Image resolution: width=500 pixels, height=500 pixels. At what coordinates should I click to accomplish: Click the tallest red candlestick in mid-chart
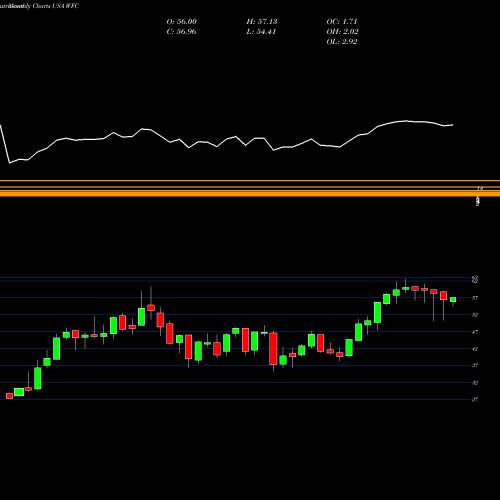pyautogui.click(x=273, y=348)
